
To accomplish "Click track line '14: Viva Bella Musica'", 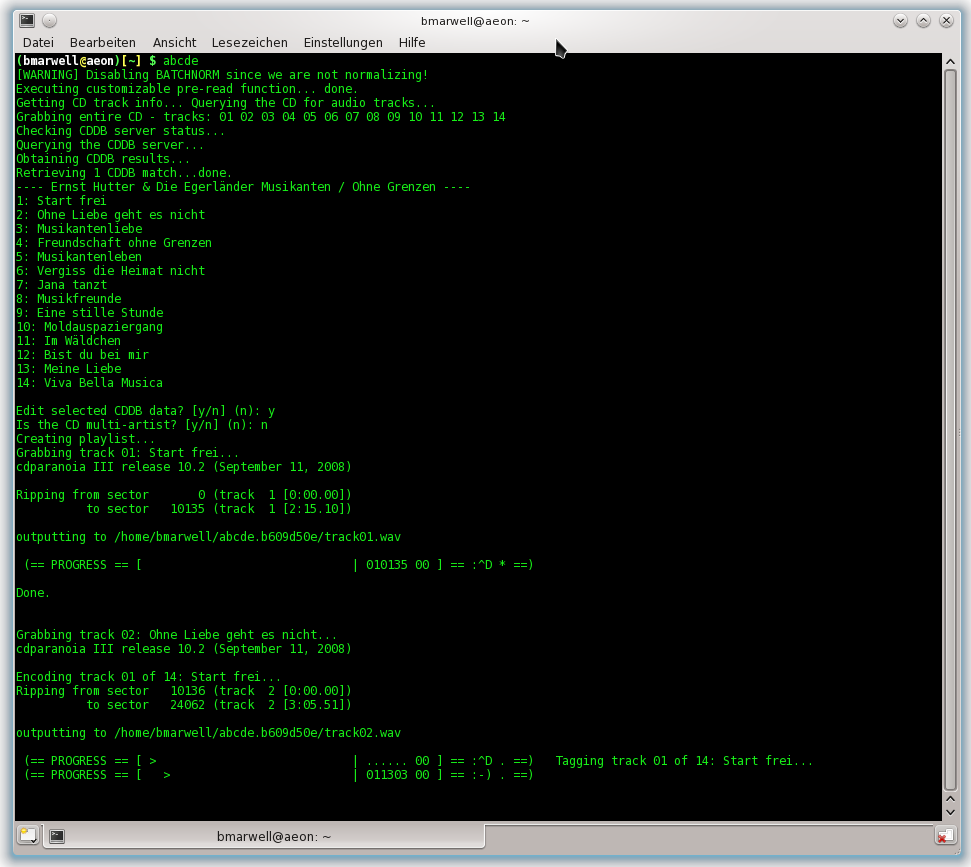I will click(x=90, y=383).
